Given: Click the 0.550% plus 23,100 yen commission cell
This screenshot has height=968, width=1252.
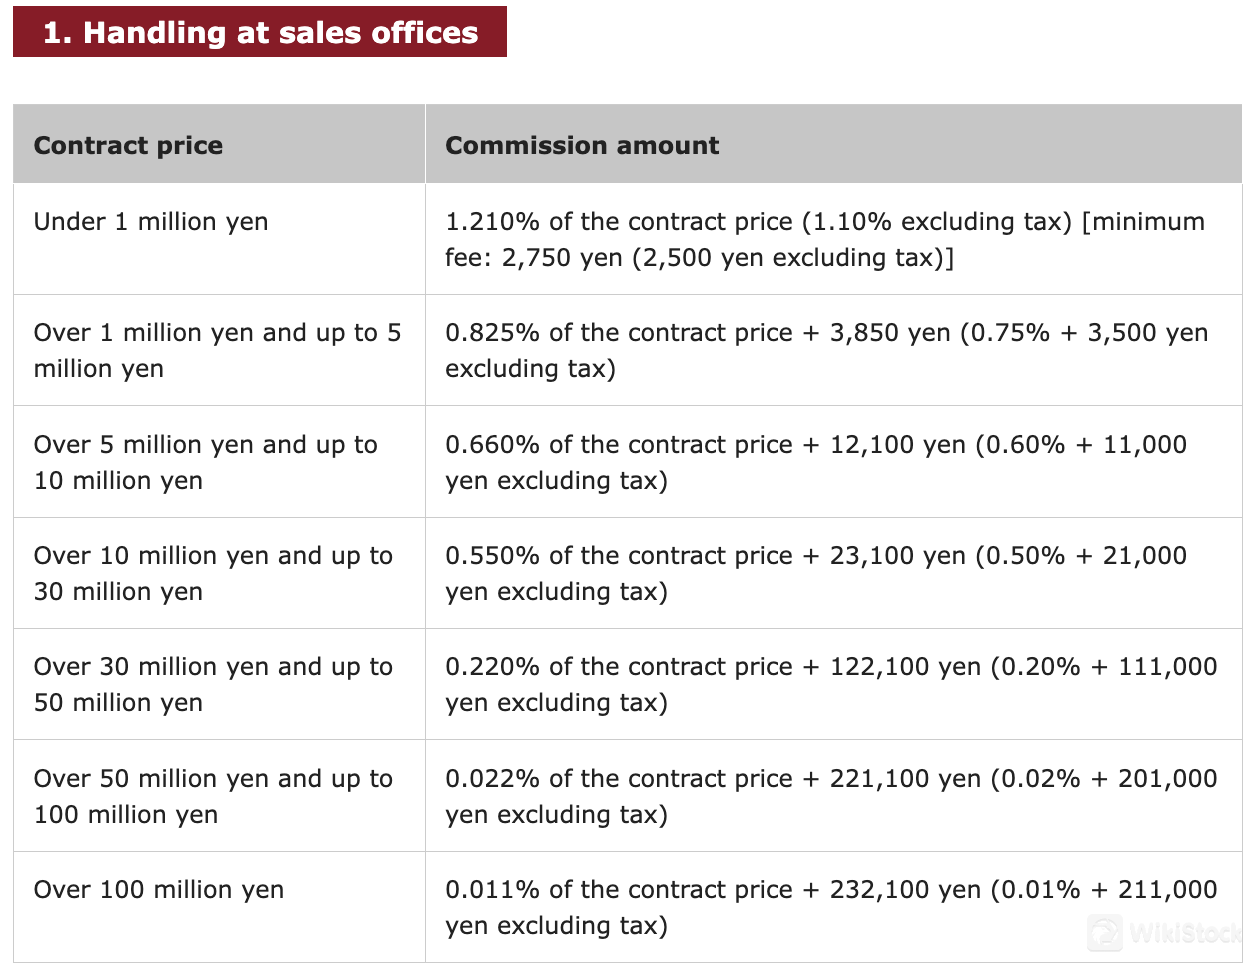Looking at the screenshot, I should [816, 573].
